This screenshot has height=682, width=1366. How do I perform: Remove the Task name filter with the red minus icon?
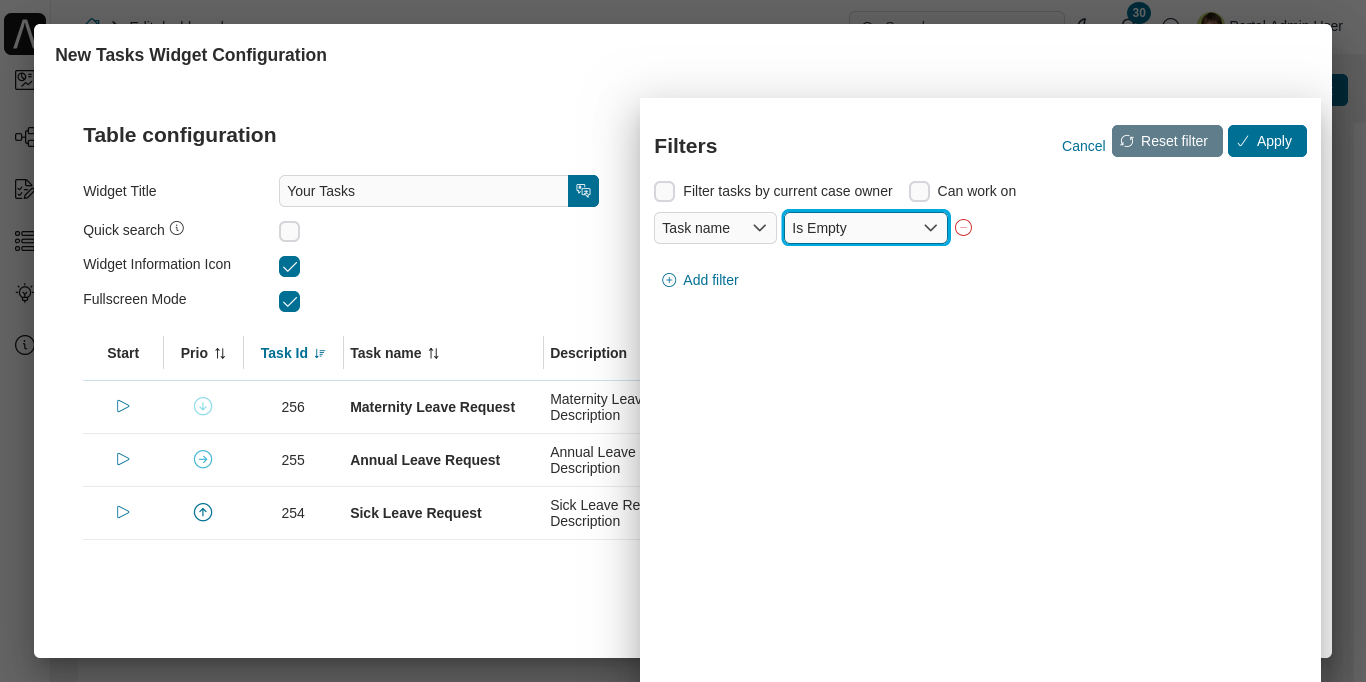click(963, 227)
